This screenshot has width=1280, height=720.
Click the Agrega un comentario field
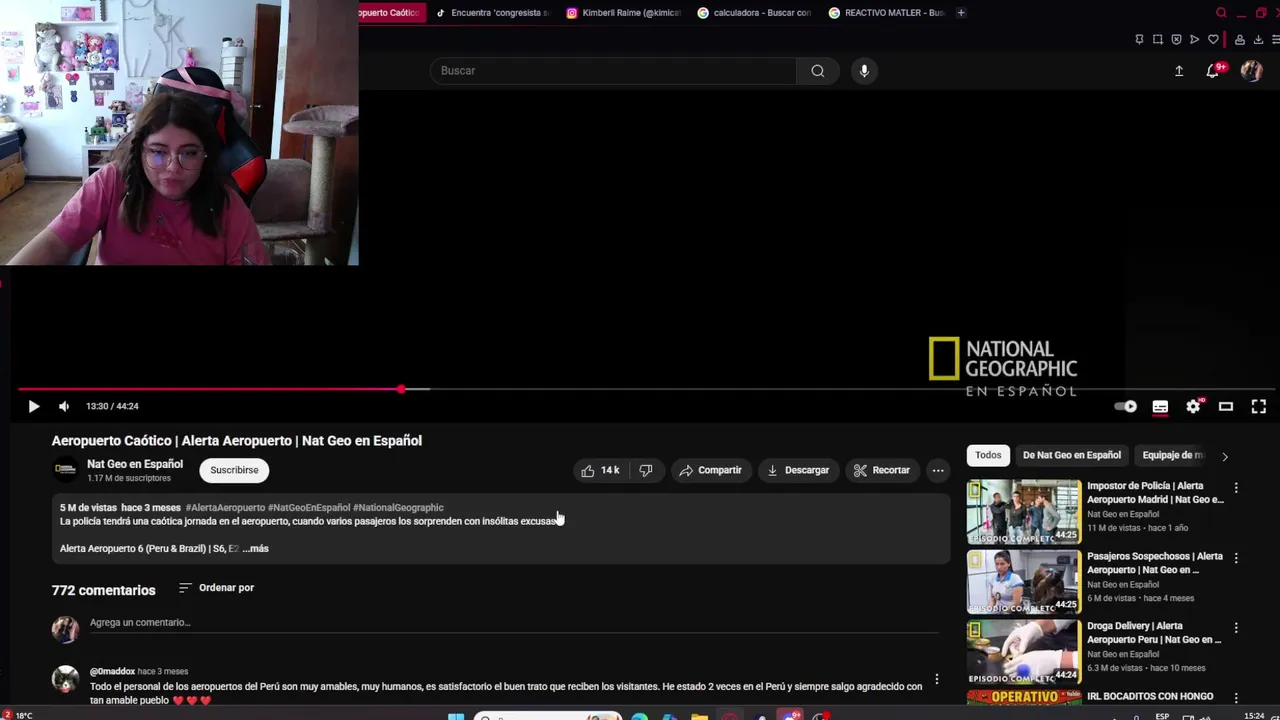(514, 622)
